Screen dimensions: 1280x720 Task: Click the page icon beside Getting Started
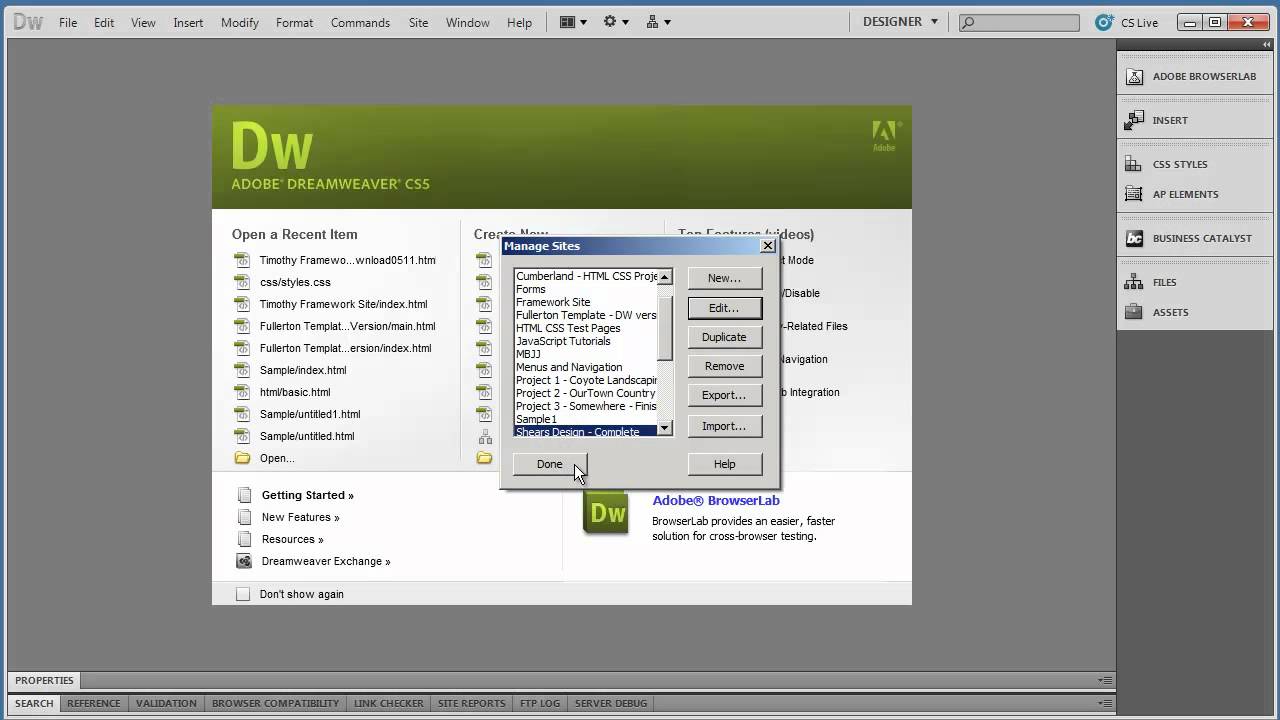click(x=243, y=495)
